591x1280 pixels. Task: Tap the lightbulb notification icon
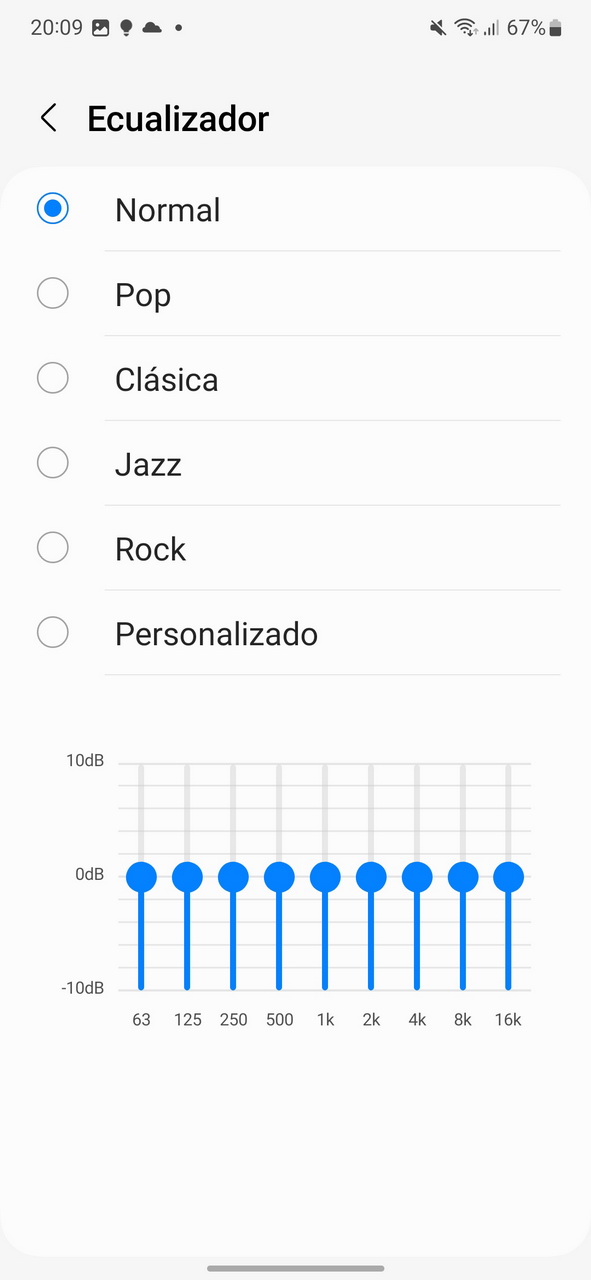pyautogui.click(x=126, y=28)
